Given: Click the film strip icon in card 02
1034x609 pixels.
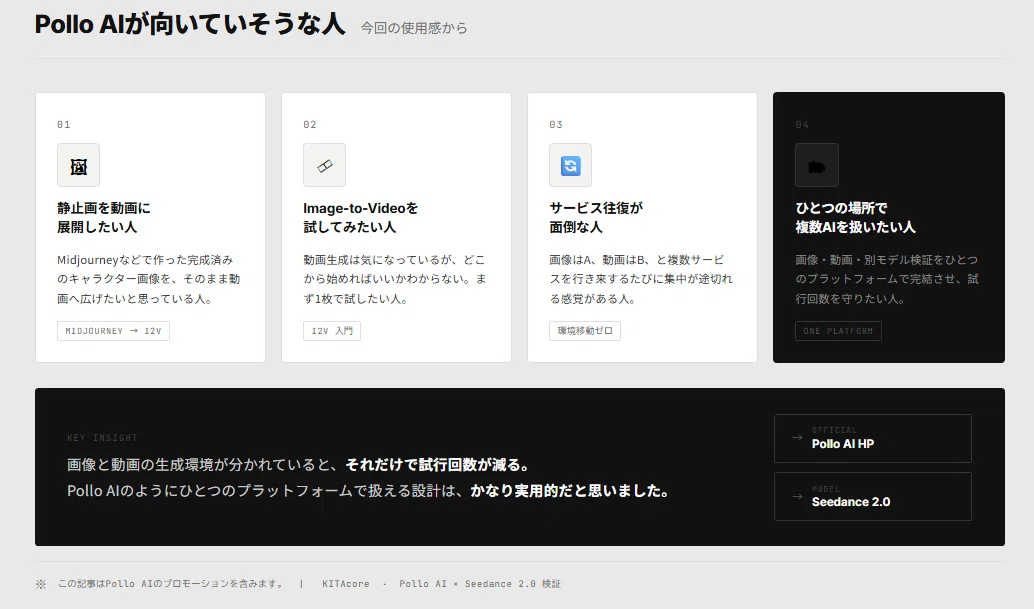Looking at the screenshot, I should point(324,165).
